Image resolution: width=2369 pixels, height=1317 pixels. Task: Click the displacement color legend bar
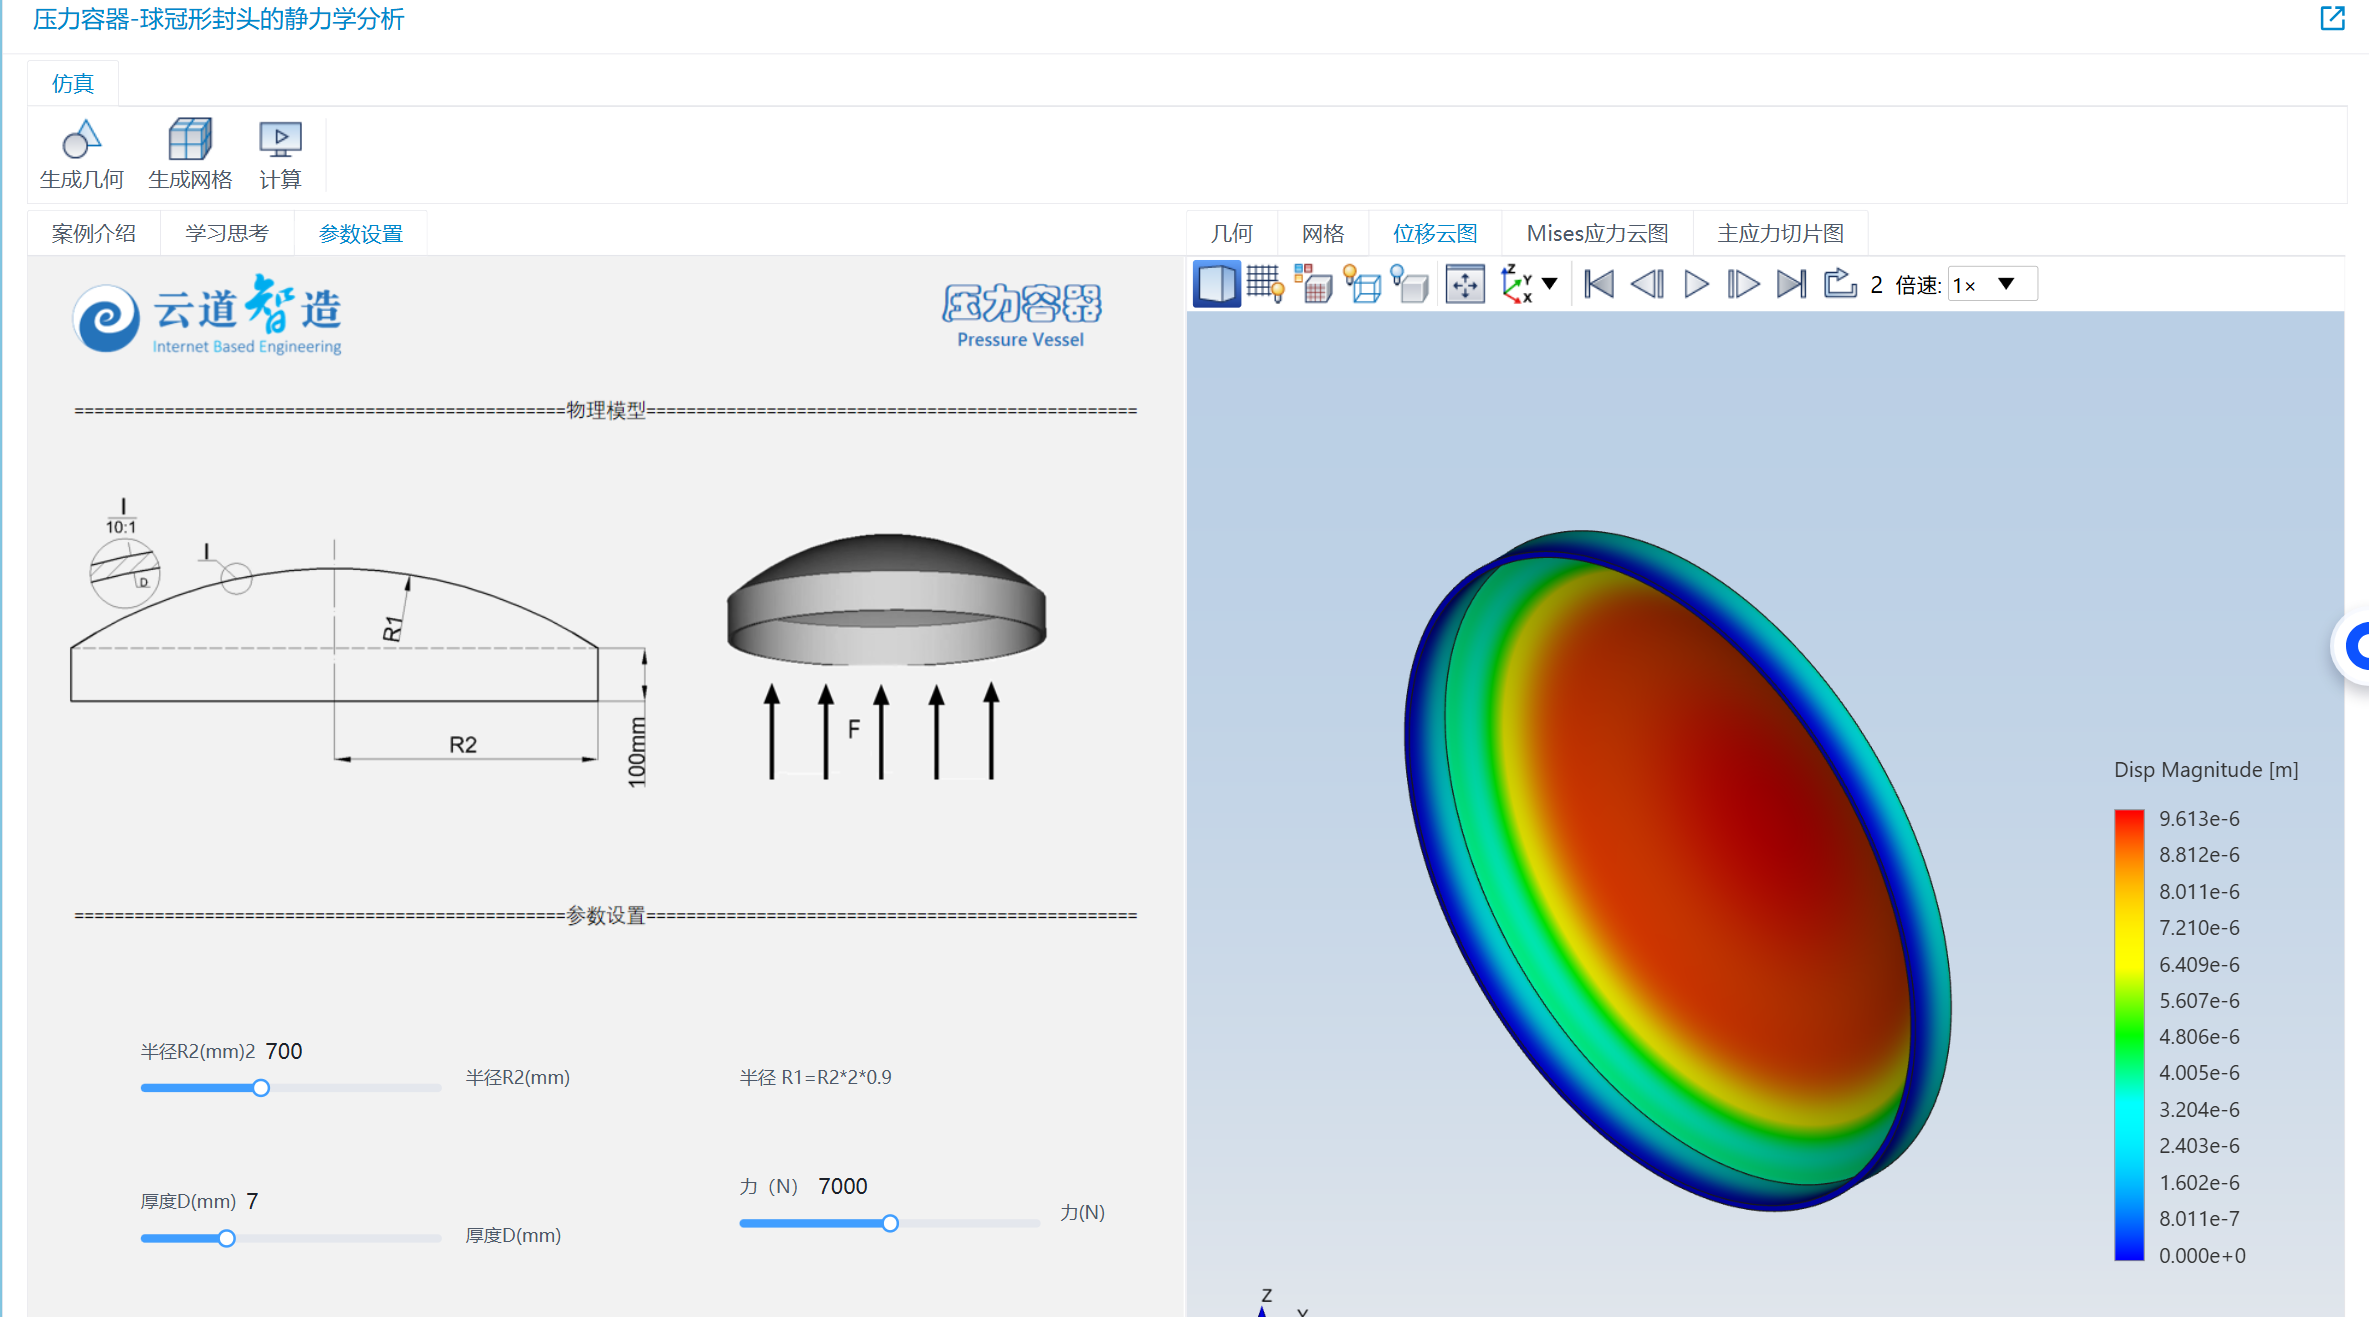2129,1035
